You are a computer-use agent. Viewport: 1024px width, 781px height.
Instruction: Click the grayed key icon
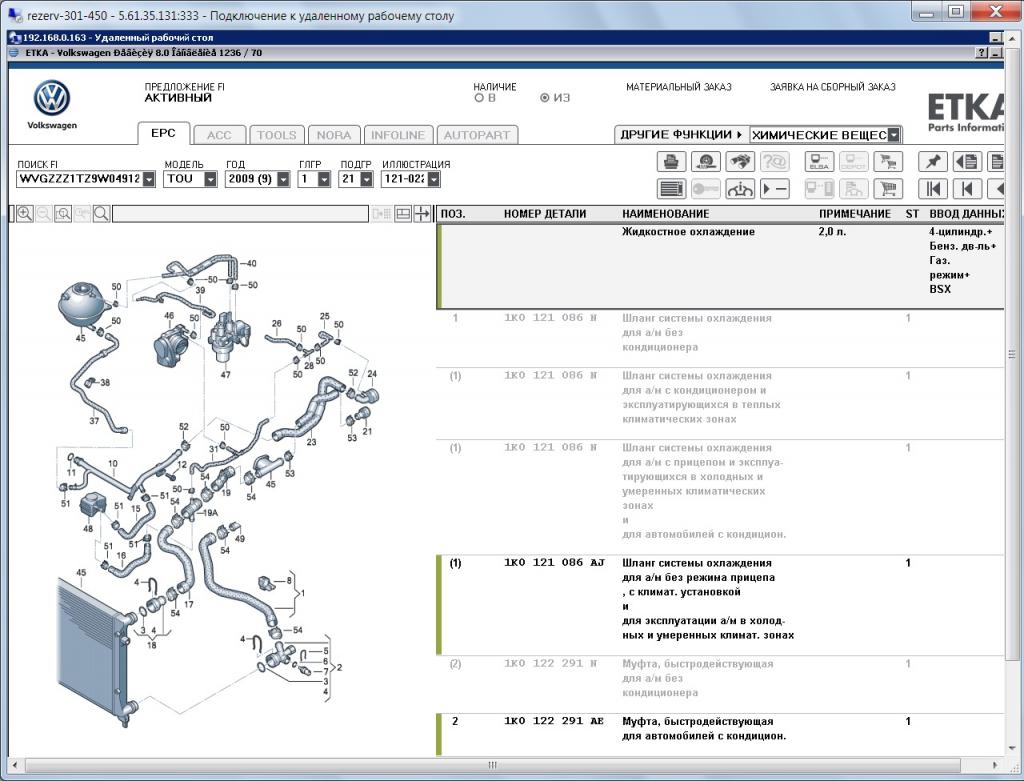click(x=705, y=189)
